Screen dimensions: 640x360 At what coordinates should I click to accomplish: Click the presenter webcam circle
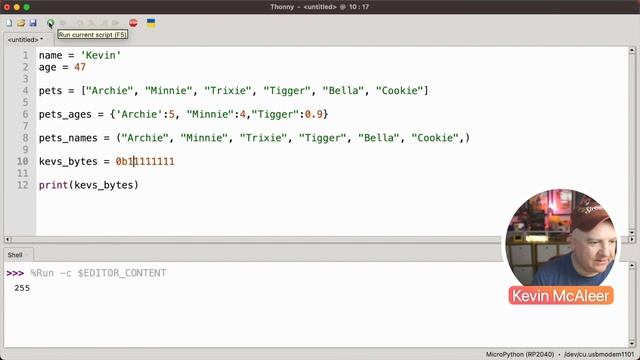point(561,241)
